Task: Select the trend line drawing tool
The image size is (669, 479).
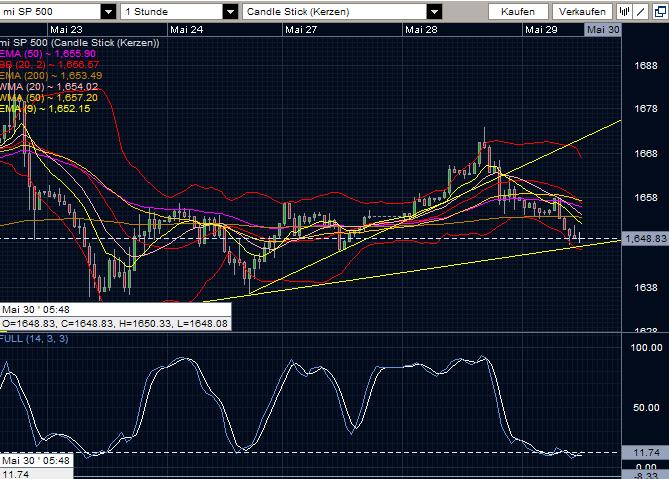Action: (641, 12)
